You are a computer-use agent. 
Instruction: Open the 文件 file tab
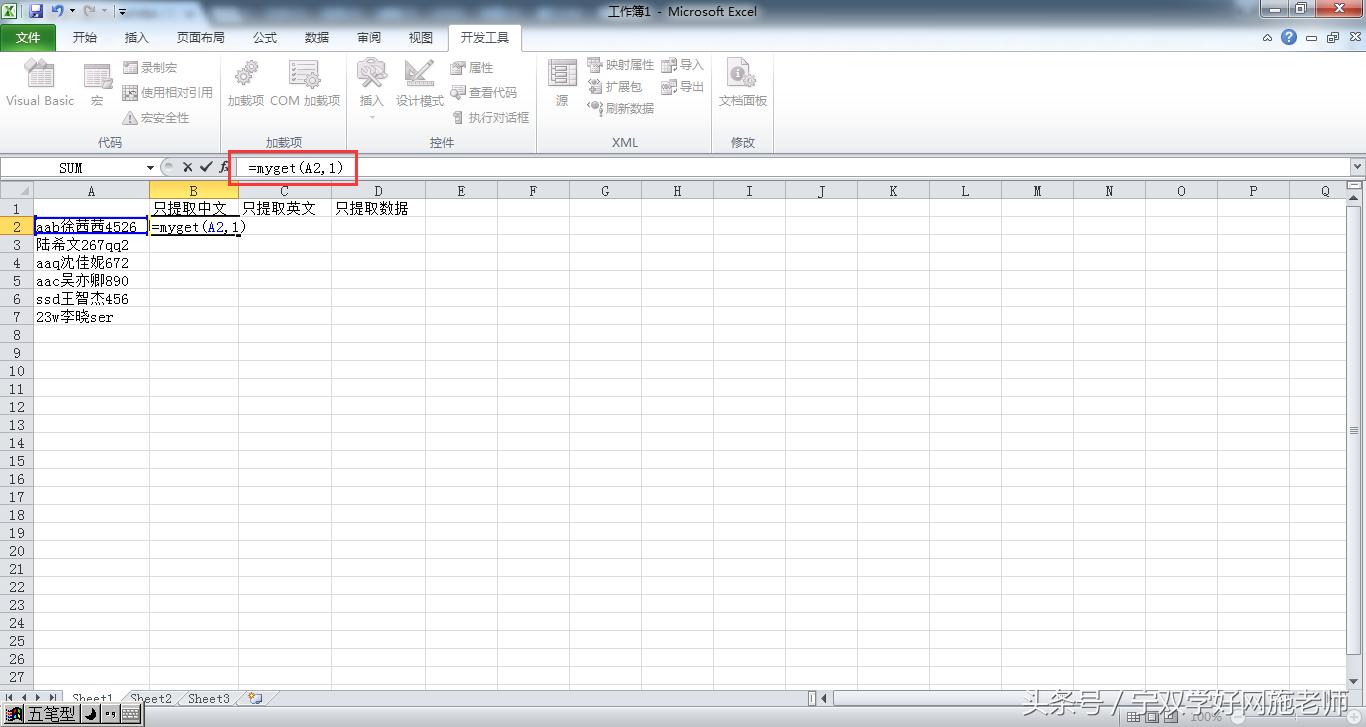click(28, 38)
